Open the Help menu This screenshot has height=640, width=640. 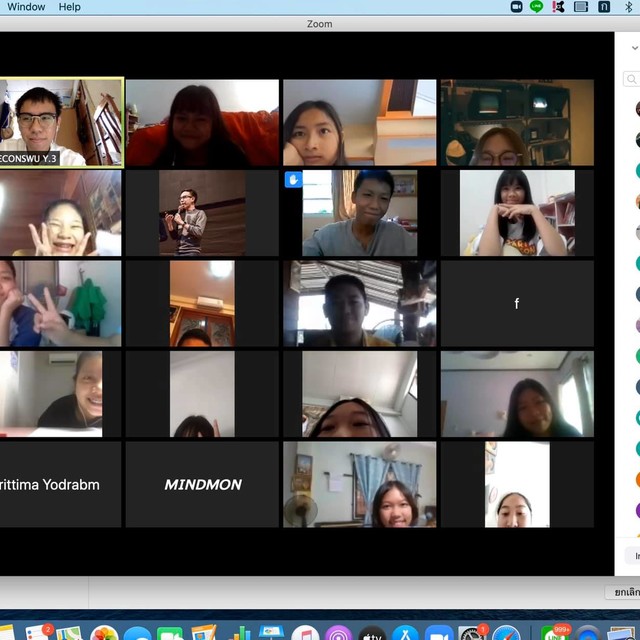pos(69,7)
